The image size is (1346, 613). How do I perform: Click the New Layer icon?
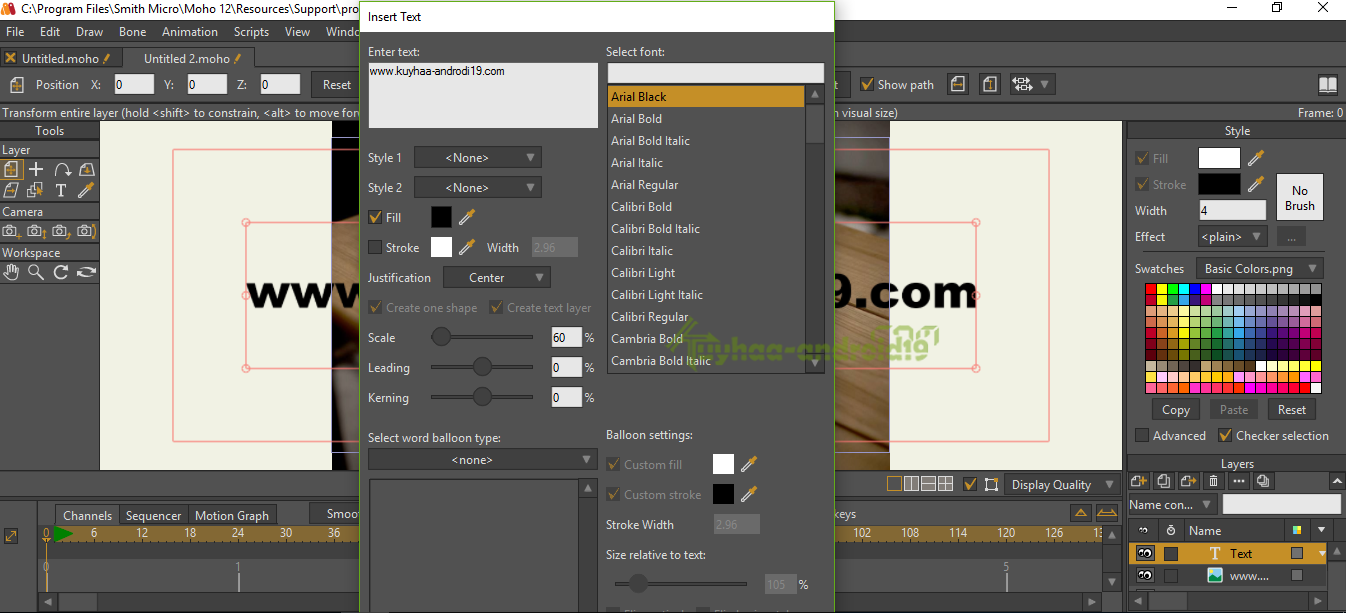1139,481
